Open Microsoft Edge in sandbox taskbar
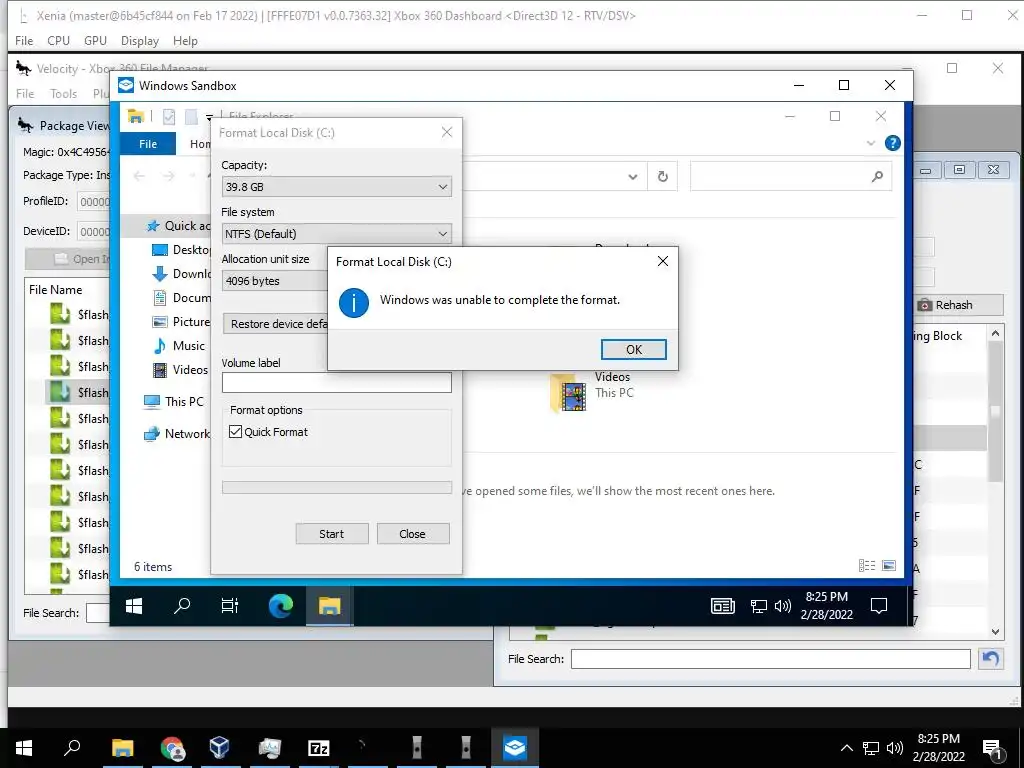This screenshot has height=768, width=1024. point(281,606)
